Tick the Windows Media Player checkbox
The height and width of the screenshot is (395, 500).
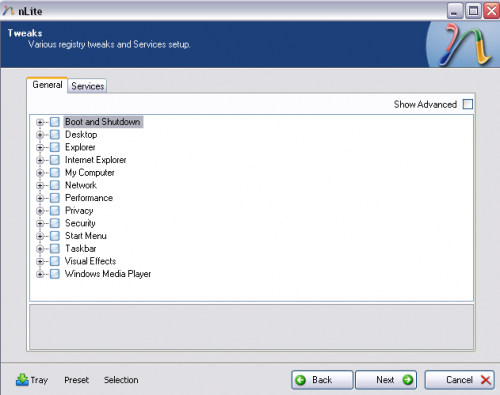[x=55, y=274]
